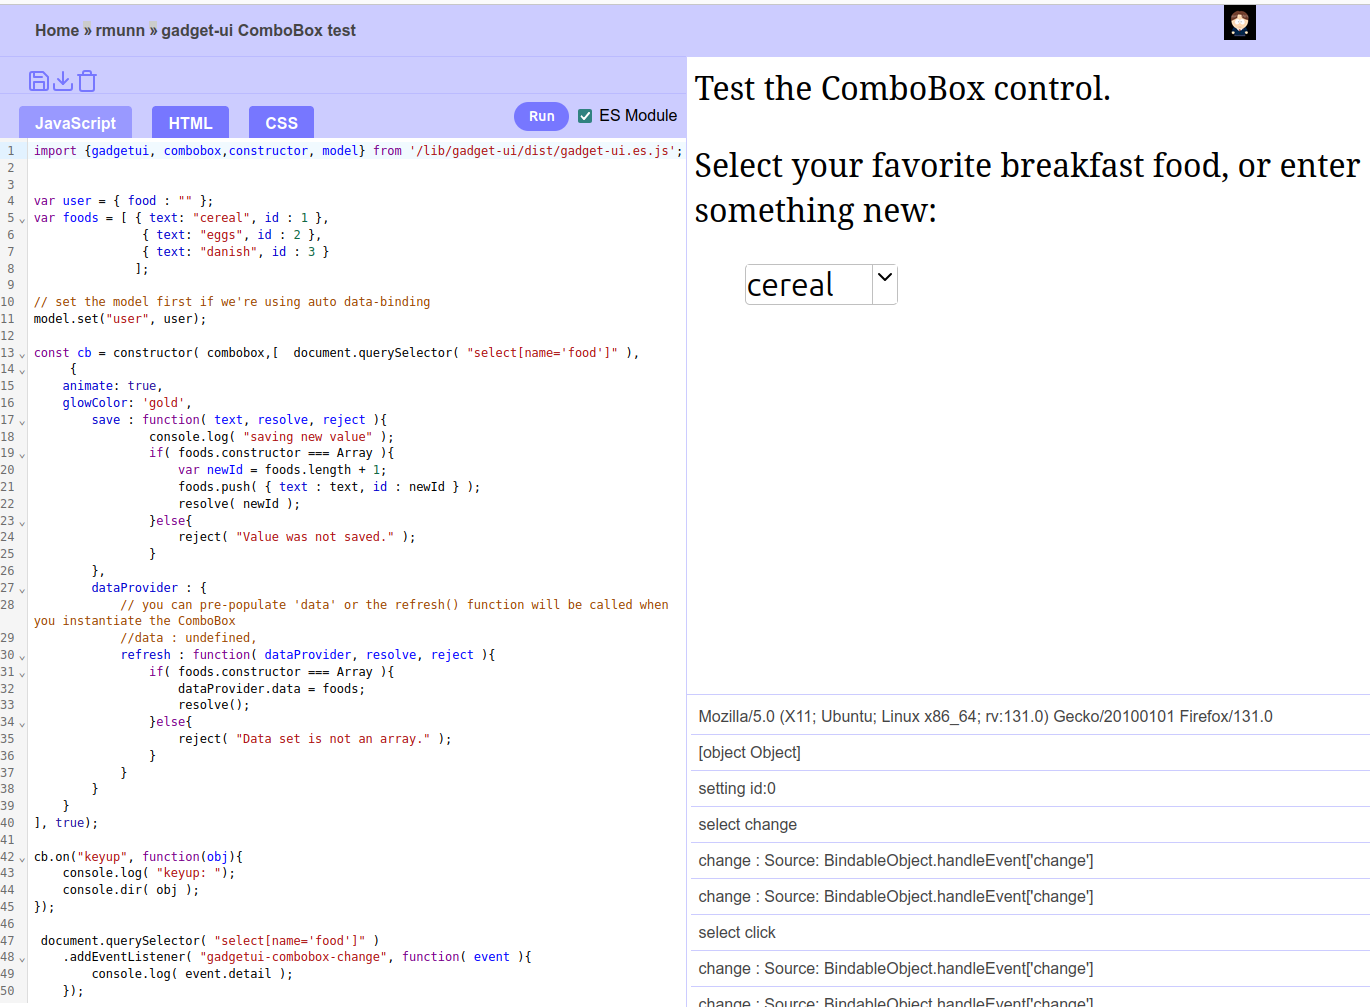The width and height of the screenshot is (1370, 1007).
Task: Click the 'setting id:0' console entry
Action: pyautogui.click(x=1028, y=788)
